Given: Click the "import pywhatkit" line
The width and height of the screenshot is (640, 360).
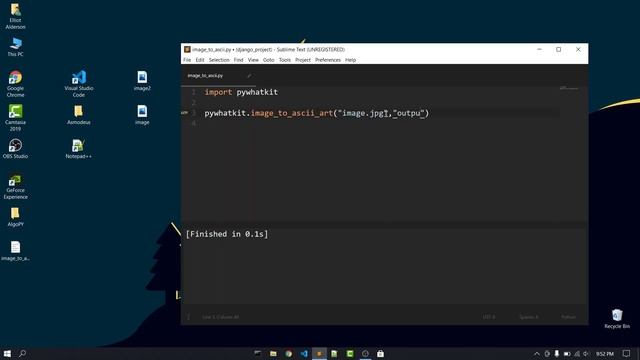Looking at the screenshot, I should (241, 92).
